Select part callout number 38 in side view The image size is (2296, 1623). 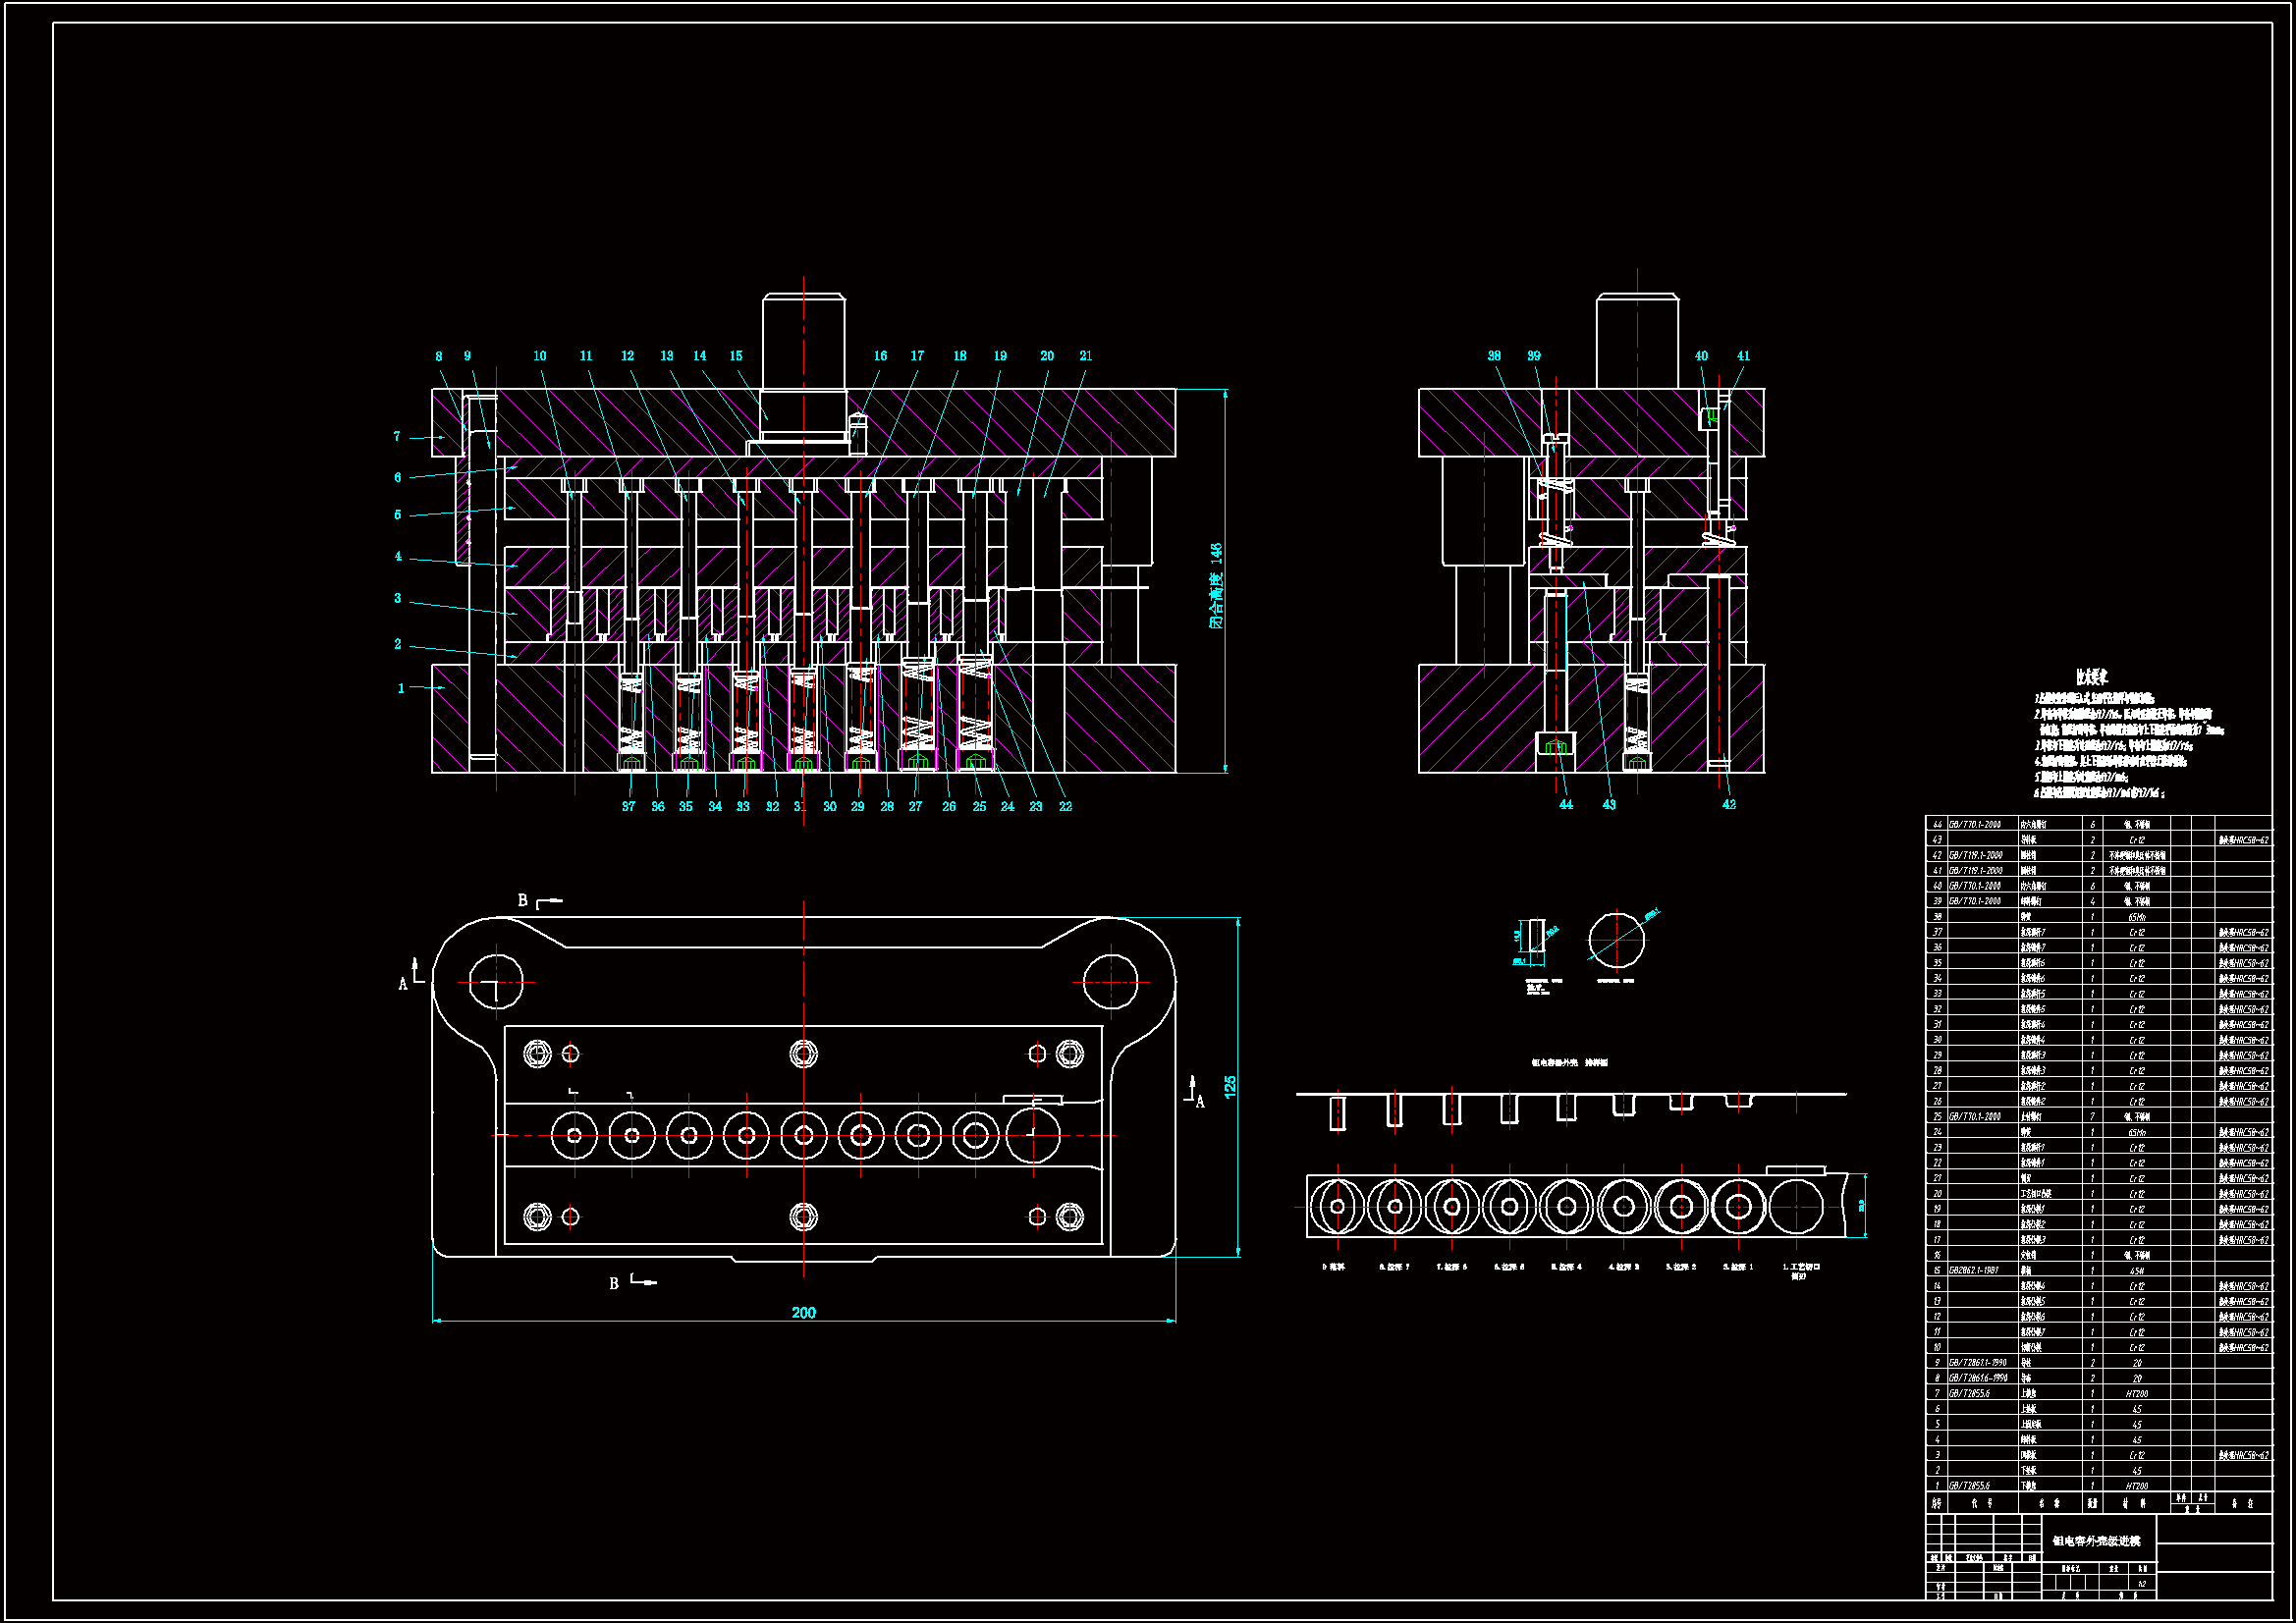1494,356
